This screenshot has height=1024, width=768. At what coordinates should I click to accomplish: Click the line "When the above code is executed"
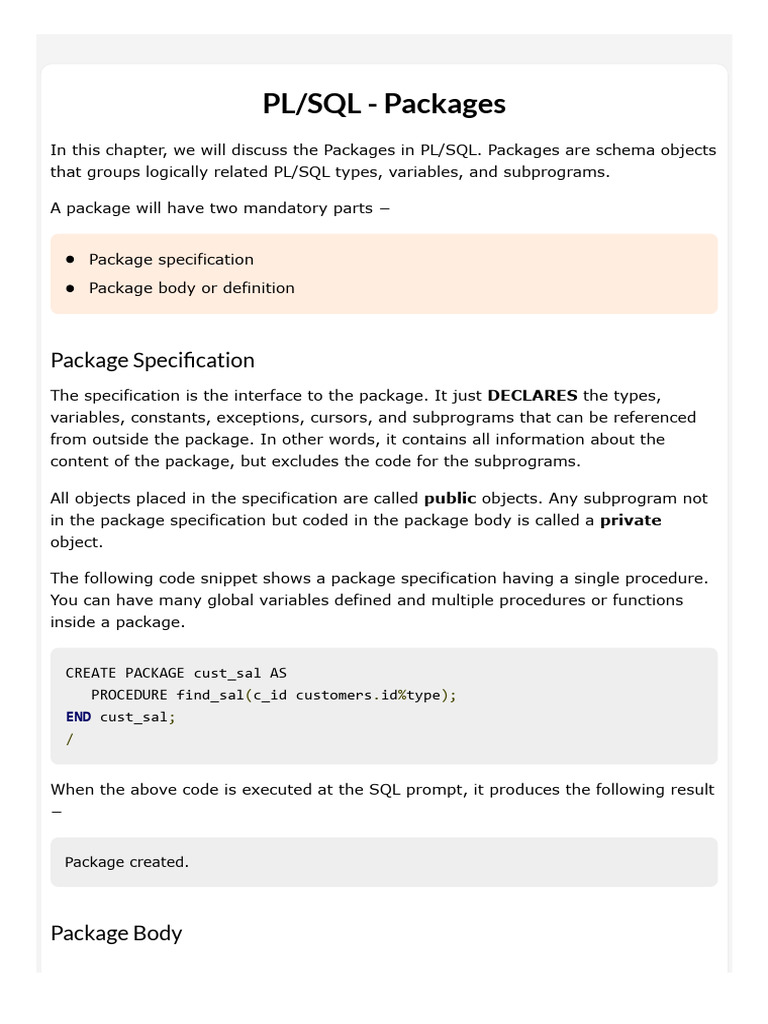pos(384,790)
